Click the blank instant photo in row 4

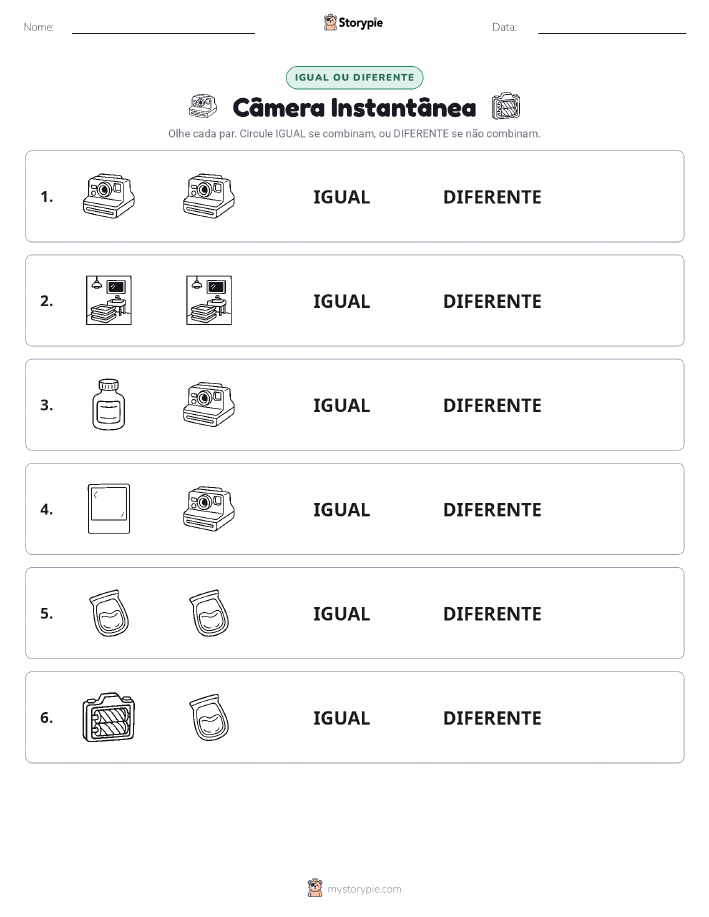[109, 509]
